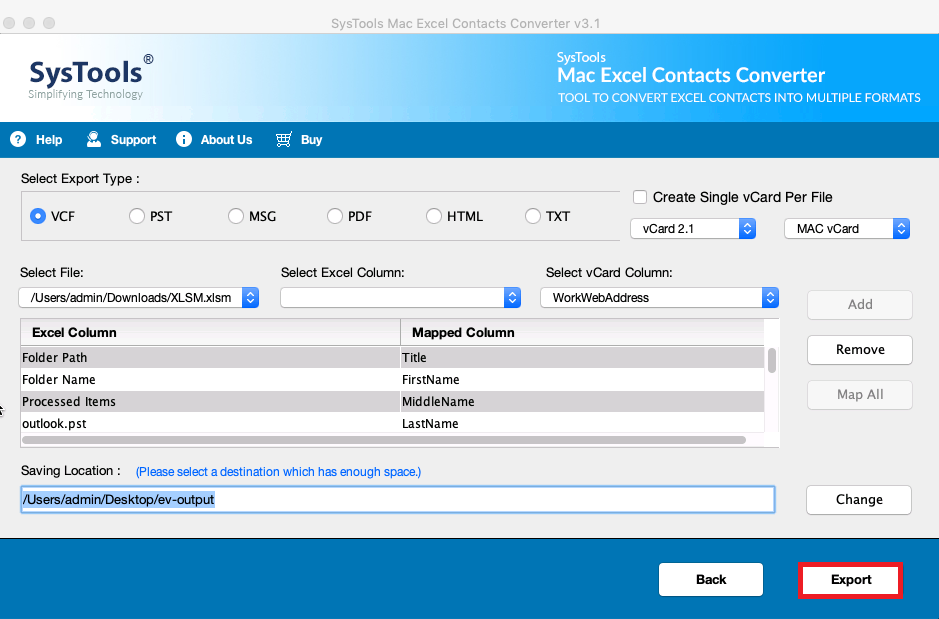Open the Help menu

tap(36, 139)
